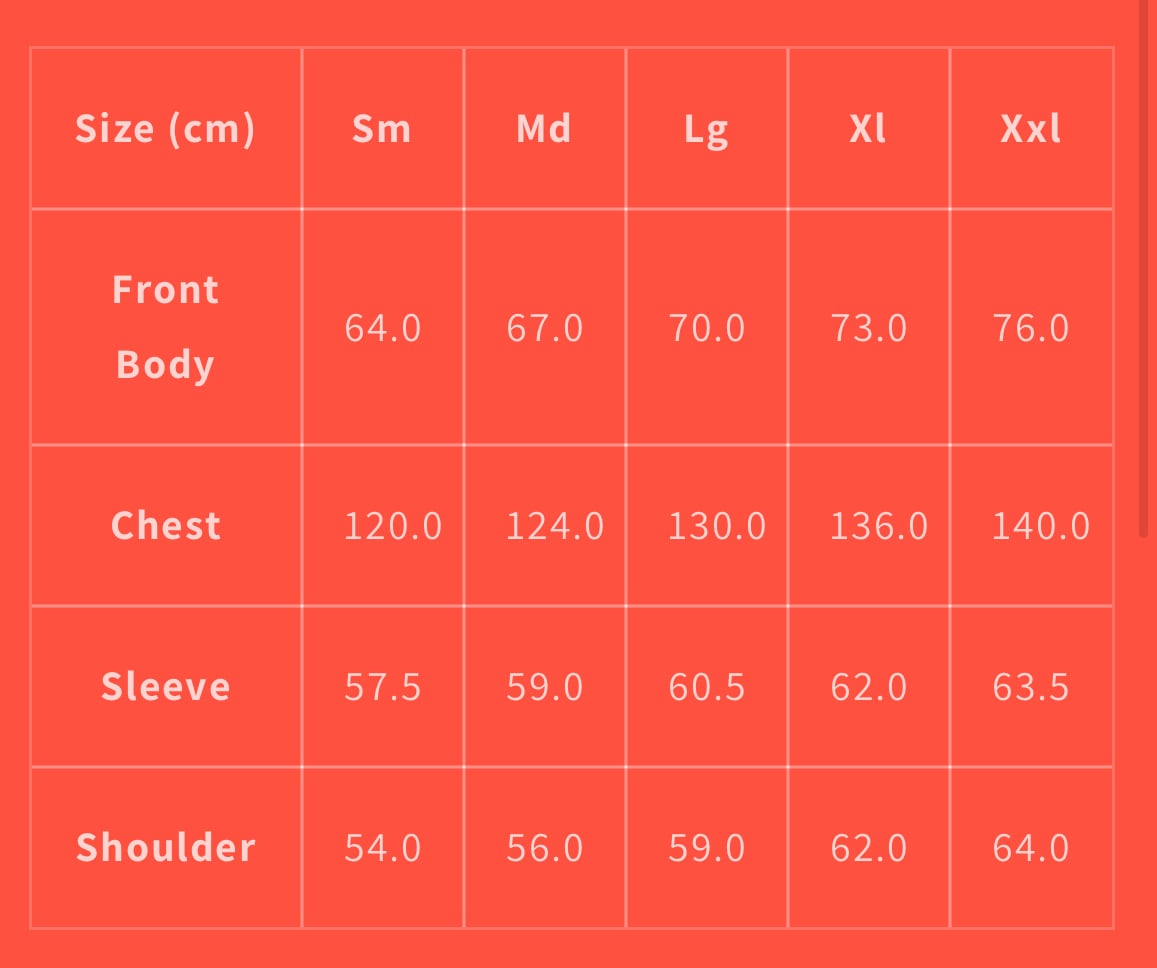Click the Lg column header

click(706, 129)
